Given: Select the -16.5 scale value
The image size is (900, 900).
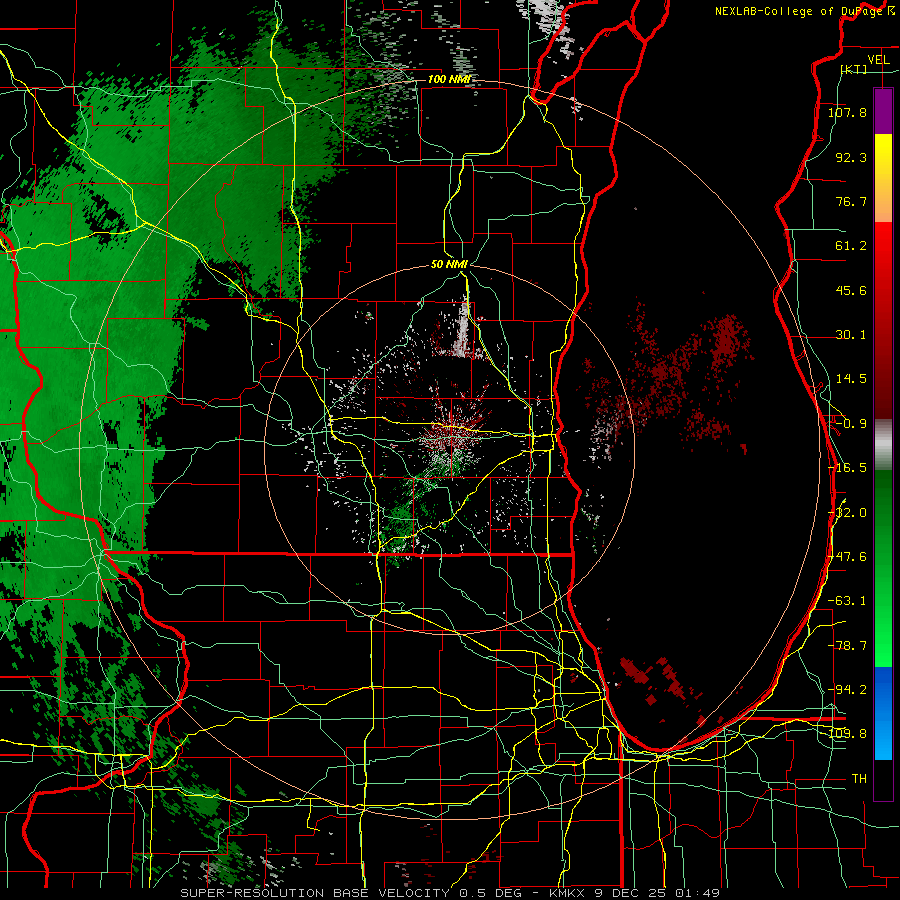Looking at the screenshot, I should 847,468.
